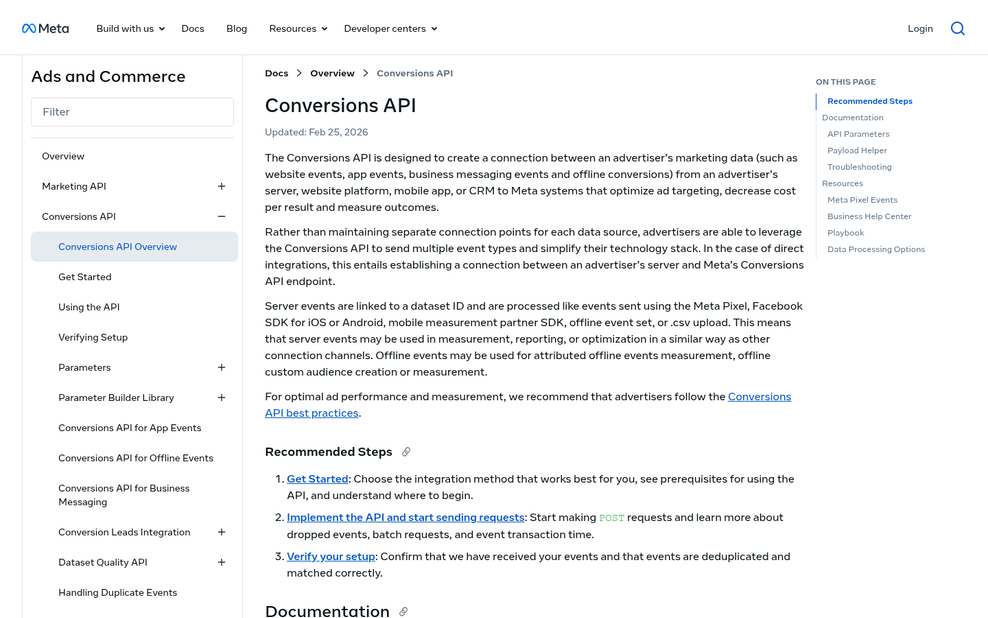
Task: Expand the Parameters sidebar item
Action: pyautogui.click(x=221, y=367)
